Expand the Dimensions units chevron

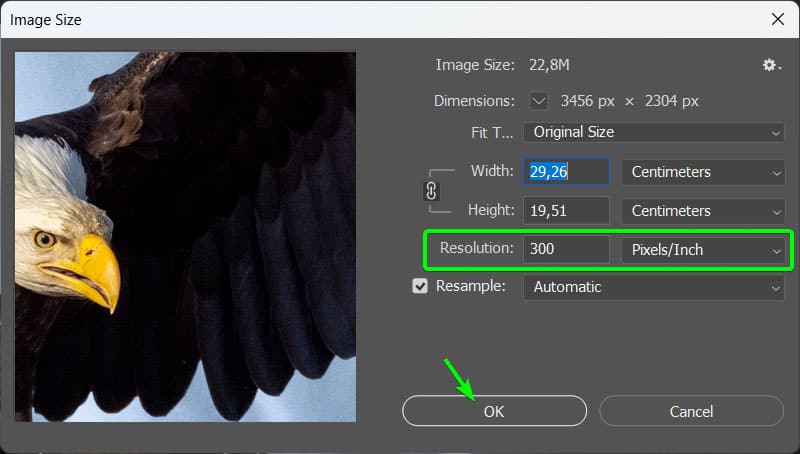(539, 100)
